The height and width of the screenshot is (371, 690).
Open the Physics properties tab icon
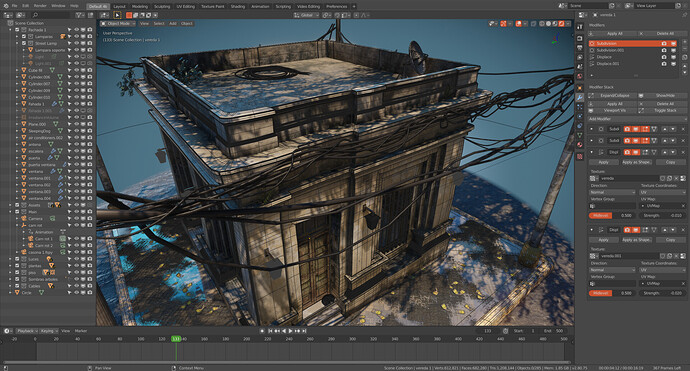pyautogui.click(x=580, y=116)
